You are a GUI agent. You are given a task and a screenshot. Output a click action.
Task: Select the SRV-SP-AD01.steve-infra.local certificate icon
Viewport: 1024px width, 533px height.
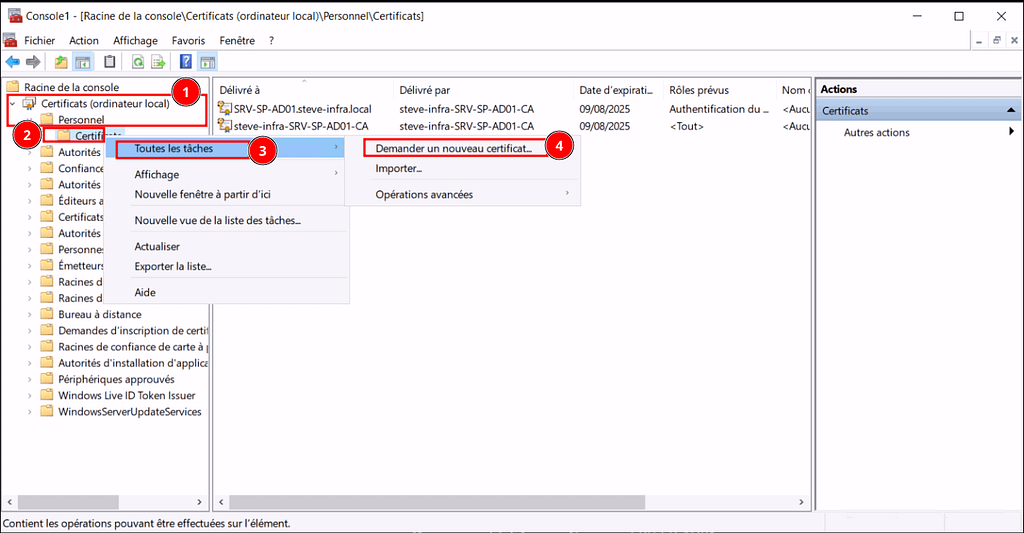[225, 109]
